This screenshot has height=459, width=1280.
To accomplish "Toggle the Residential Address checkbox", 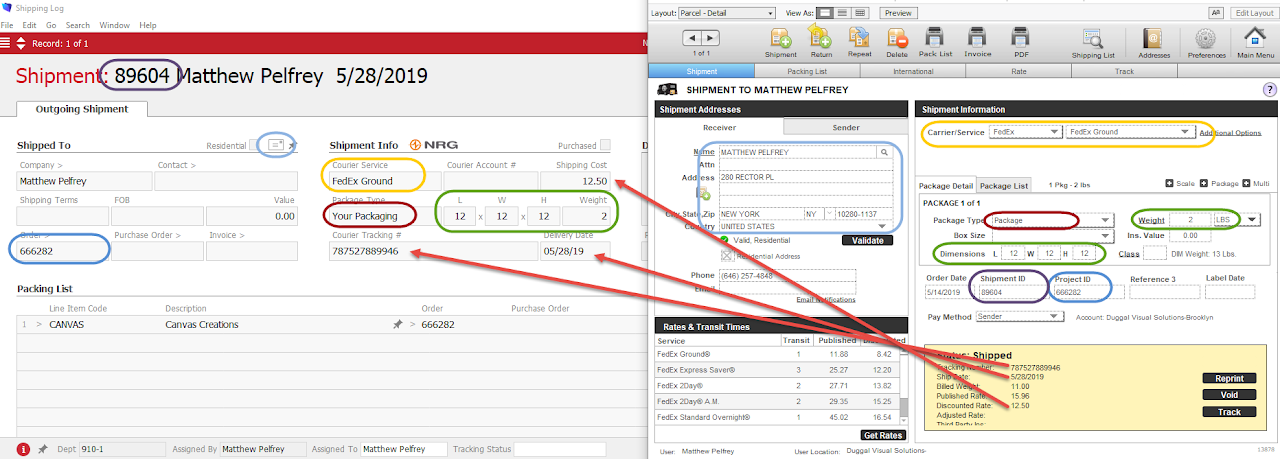I will (725, 255).
